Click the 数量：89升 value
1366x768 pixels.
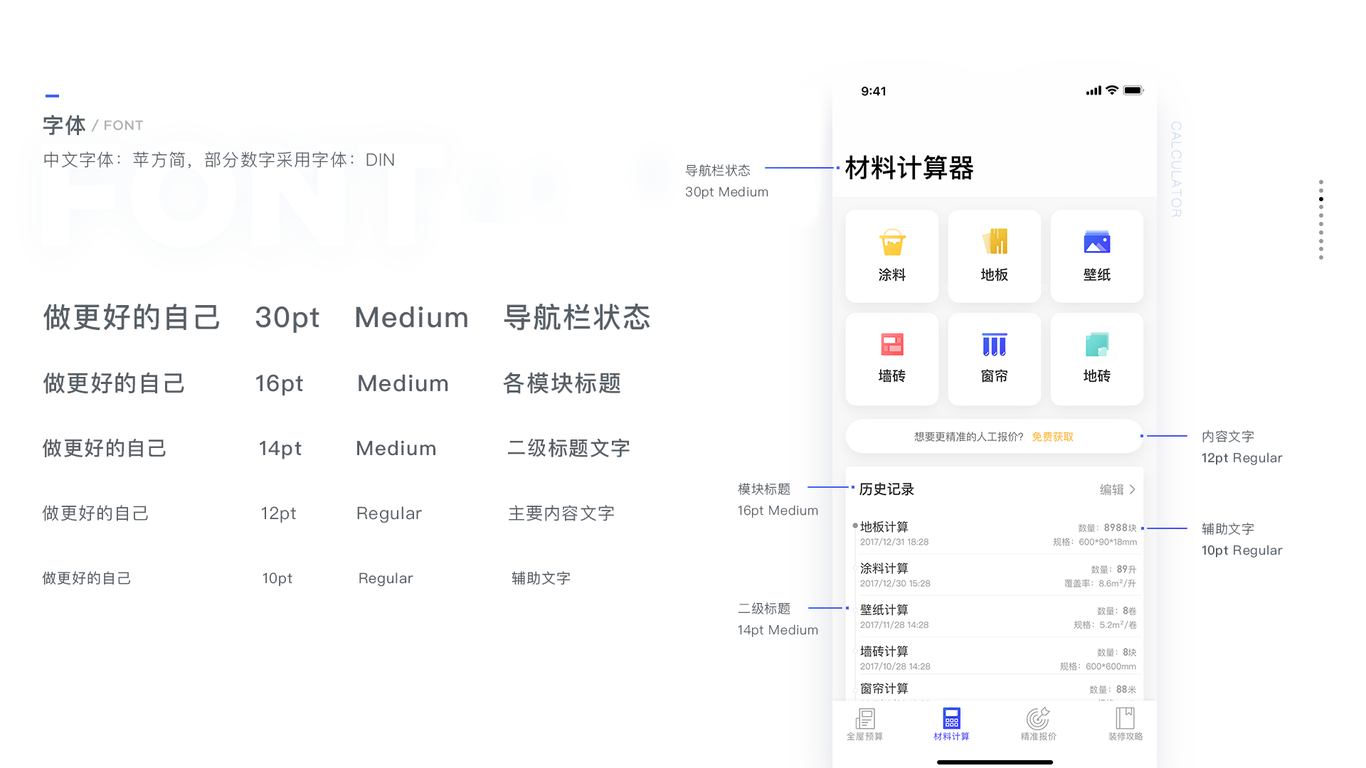point(1114,569)
